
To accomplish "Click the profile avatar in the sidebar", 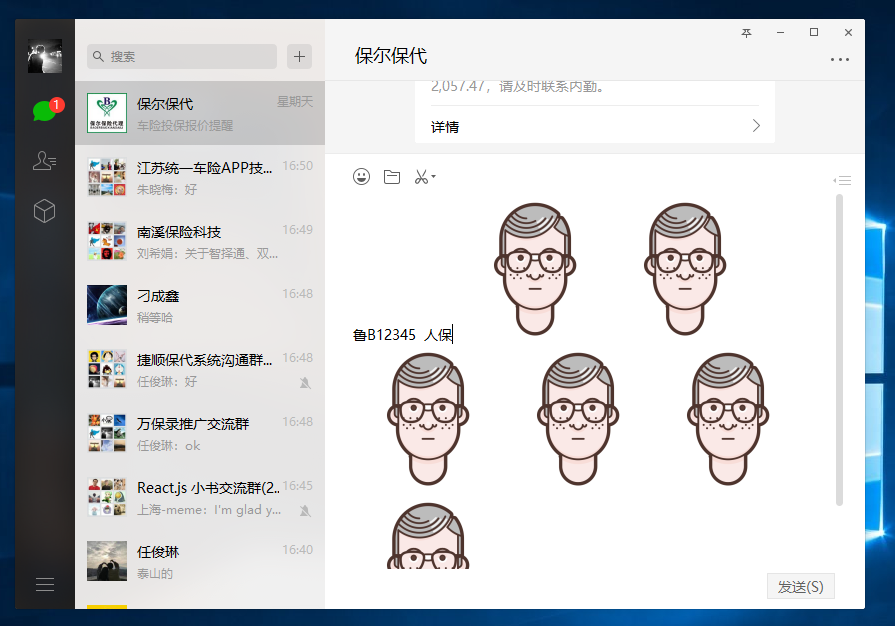I will click(45, 56).
